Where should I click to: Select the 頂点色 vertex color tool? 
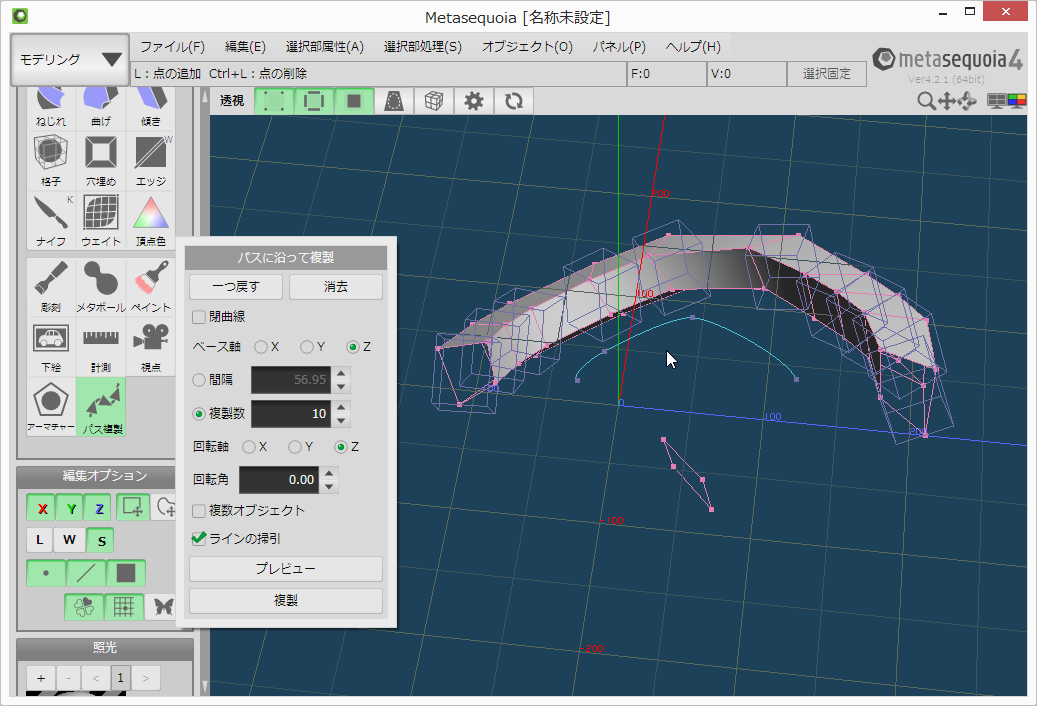(151, 221)
